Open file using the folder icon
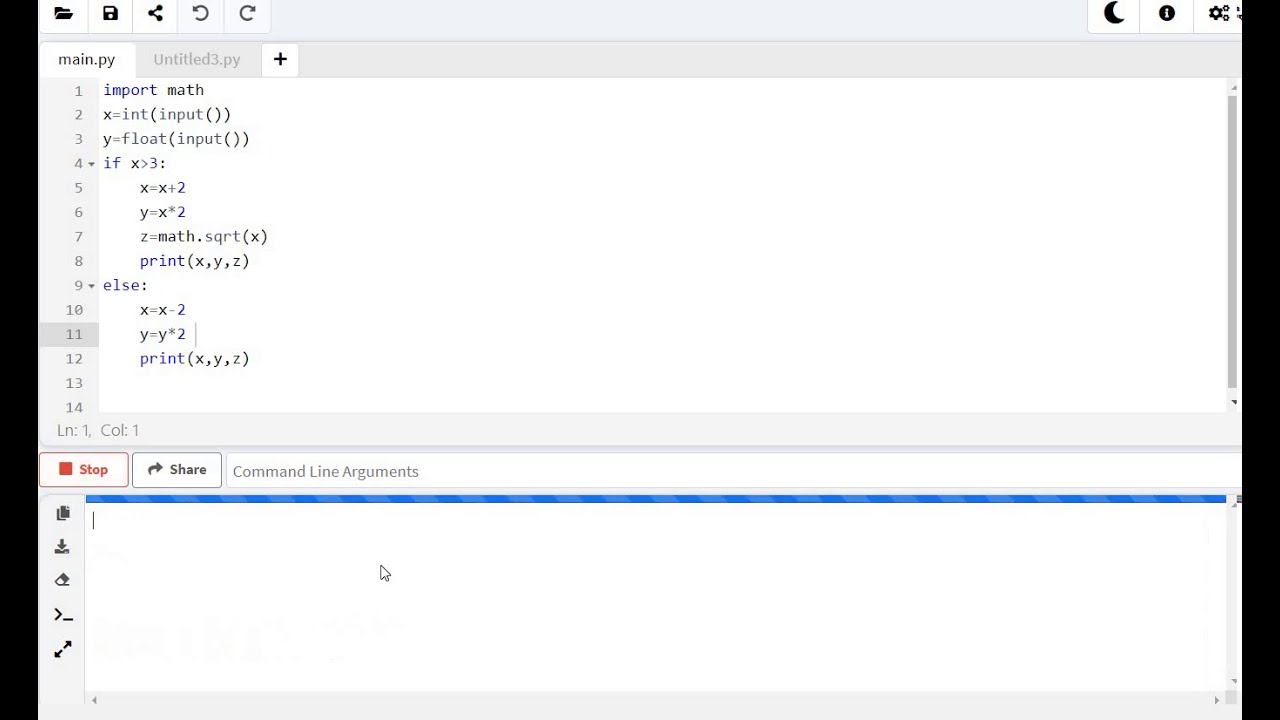 point(63,13)
